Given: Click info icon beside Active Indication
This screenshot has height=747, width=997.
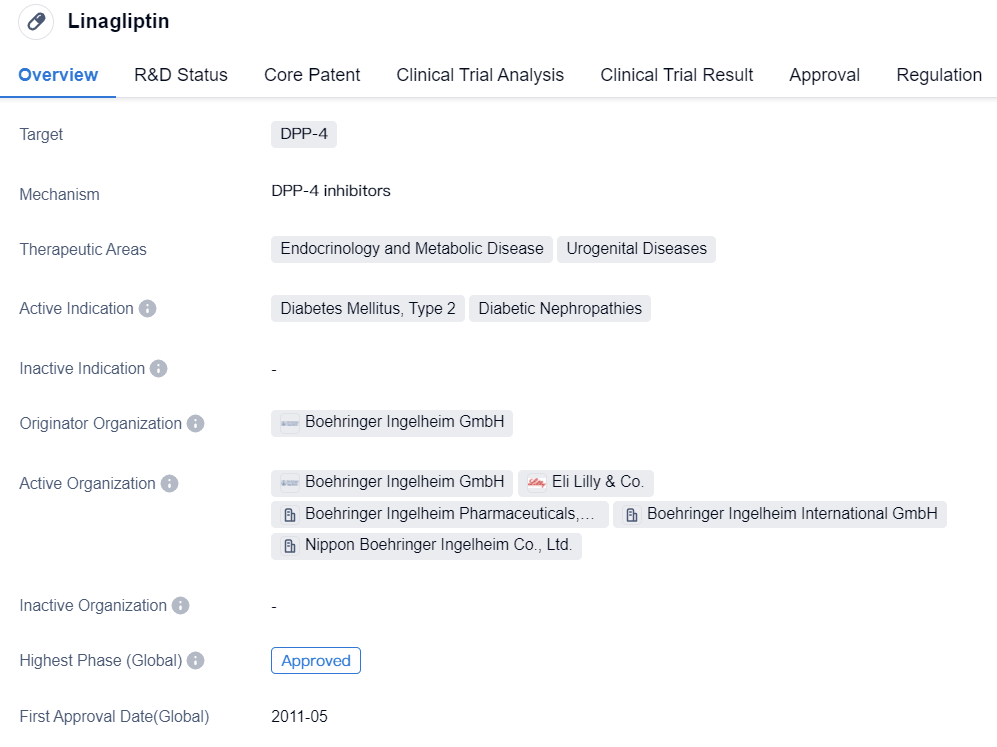Looking at the screenshot, I should pos(148,308).
